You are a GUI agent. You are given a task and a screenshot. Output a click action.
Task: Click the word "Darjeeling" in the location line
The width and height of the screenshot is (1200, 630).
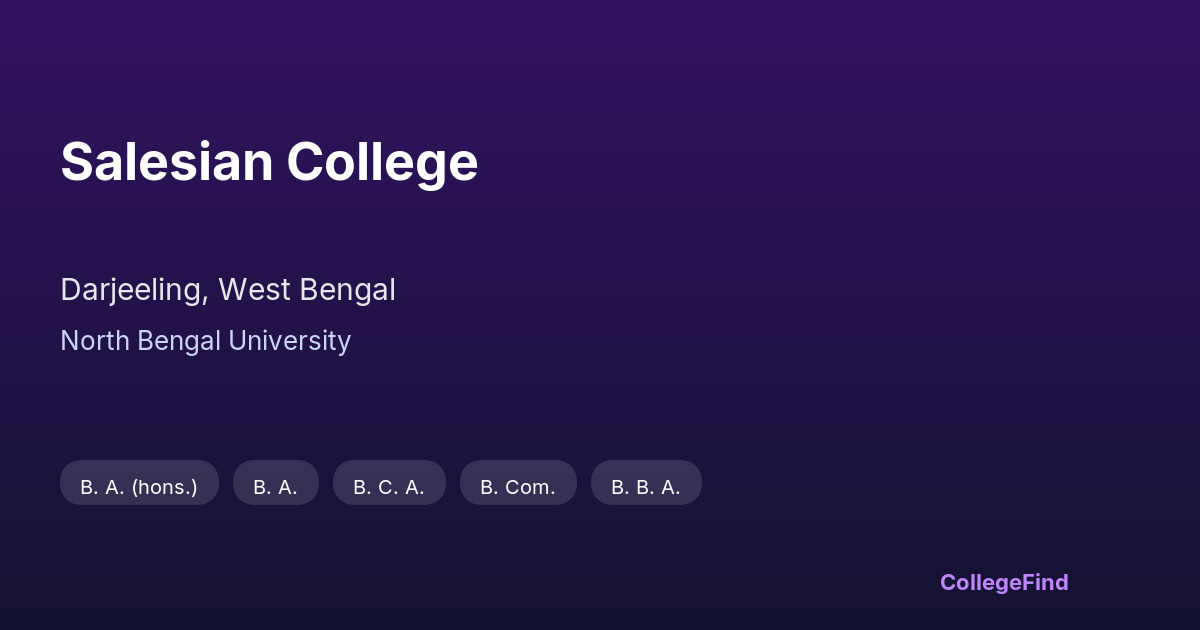point(132,290)
